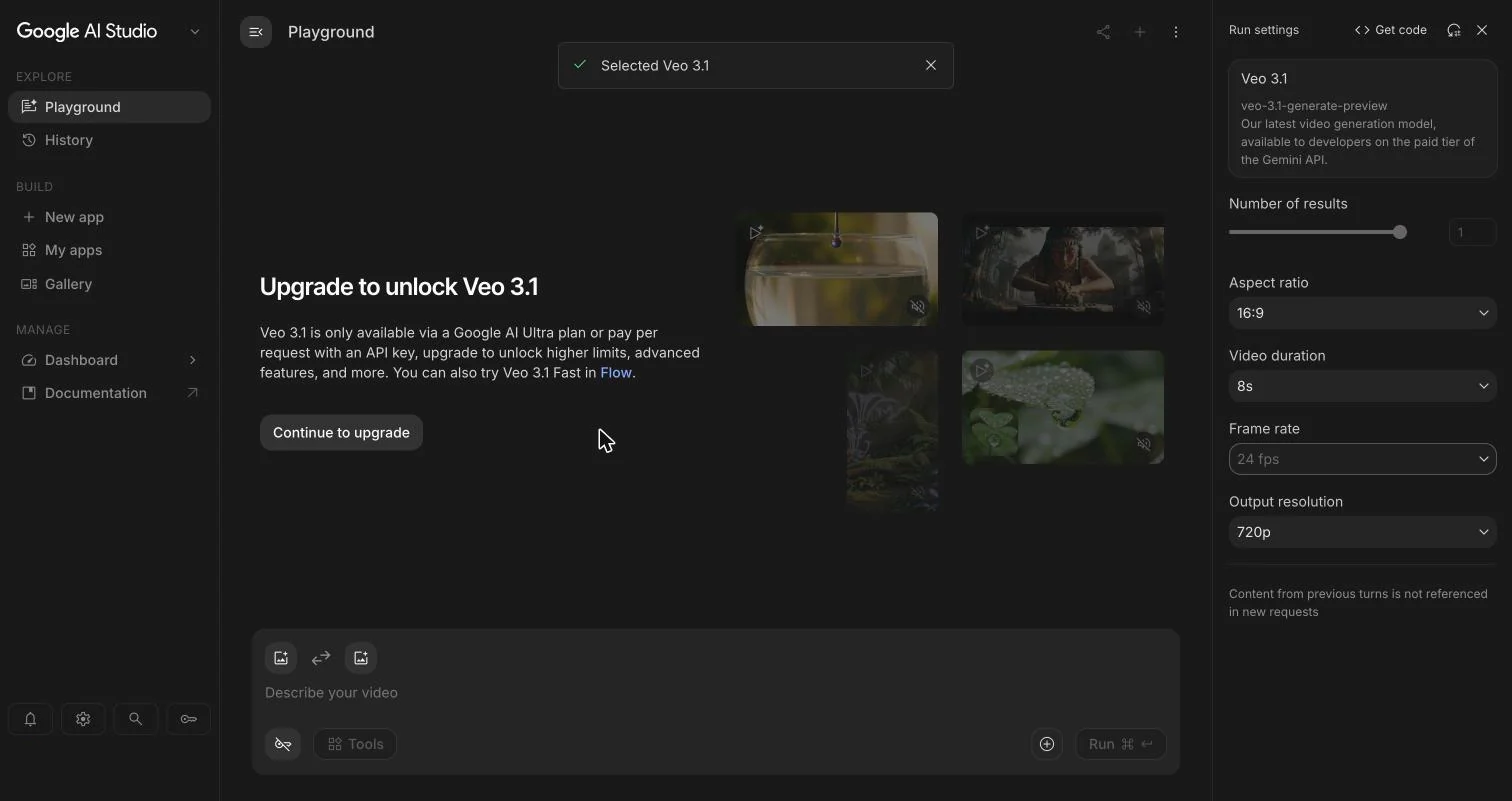The height and width of the screenshot is (801, 1512).
Task: Click the reset settings icon beside Get code
Action: tap(1454, 30)
